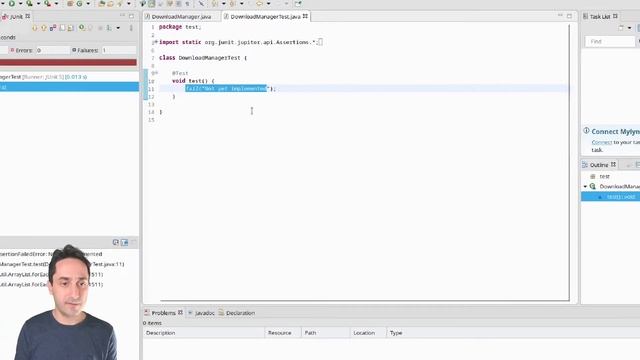Image resolution: width=640 pixels, height=360 pixels.
Task: Click the Failures count field
Action: 118,50
